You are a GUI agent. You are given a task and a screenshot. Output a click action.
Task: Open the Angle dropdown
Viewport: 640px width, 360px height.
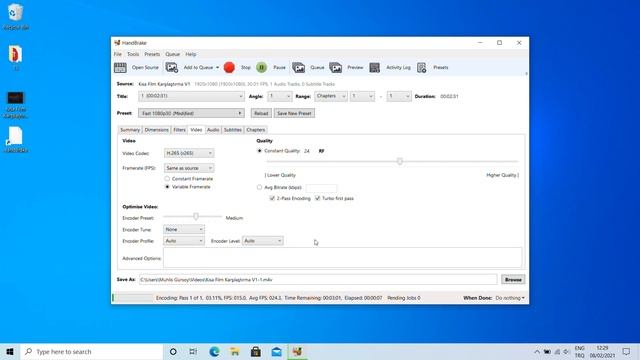click(x=280, y=96)
